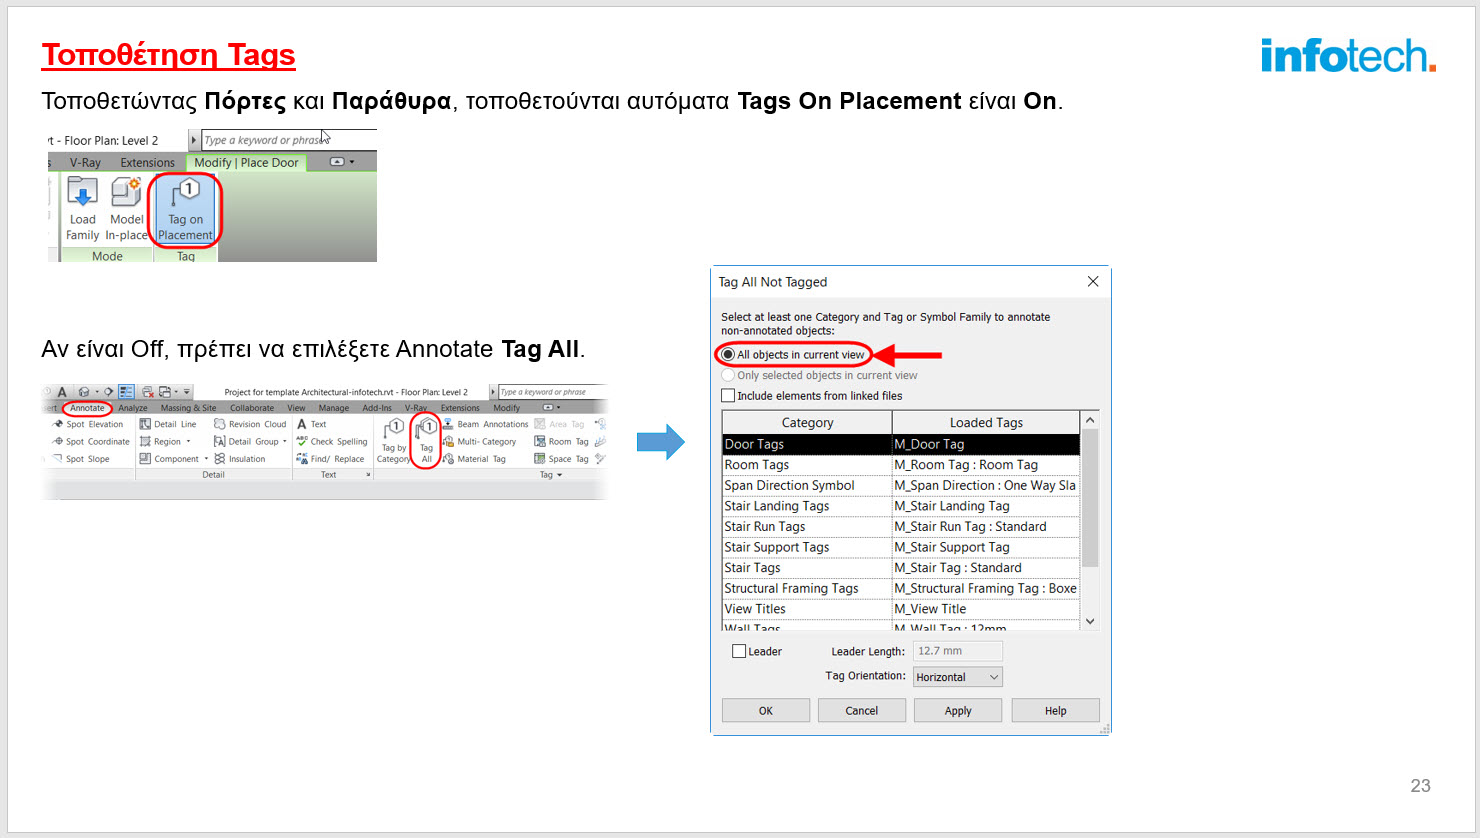Select All objects in current view option
This screenshot has height=838, width=1480.
[793, 354]
